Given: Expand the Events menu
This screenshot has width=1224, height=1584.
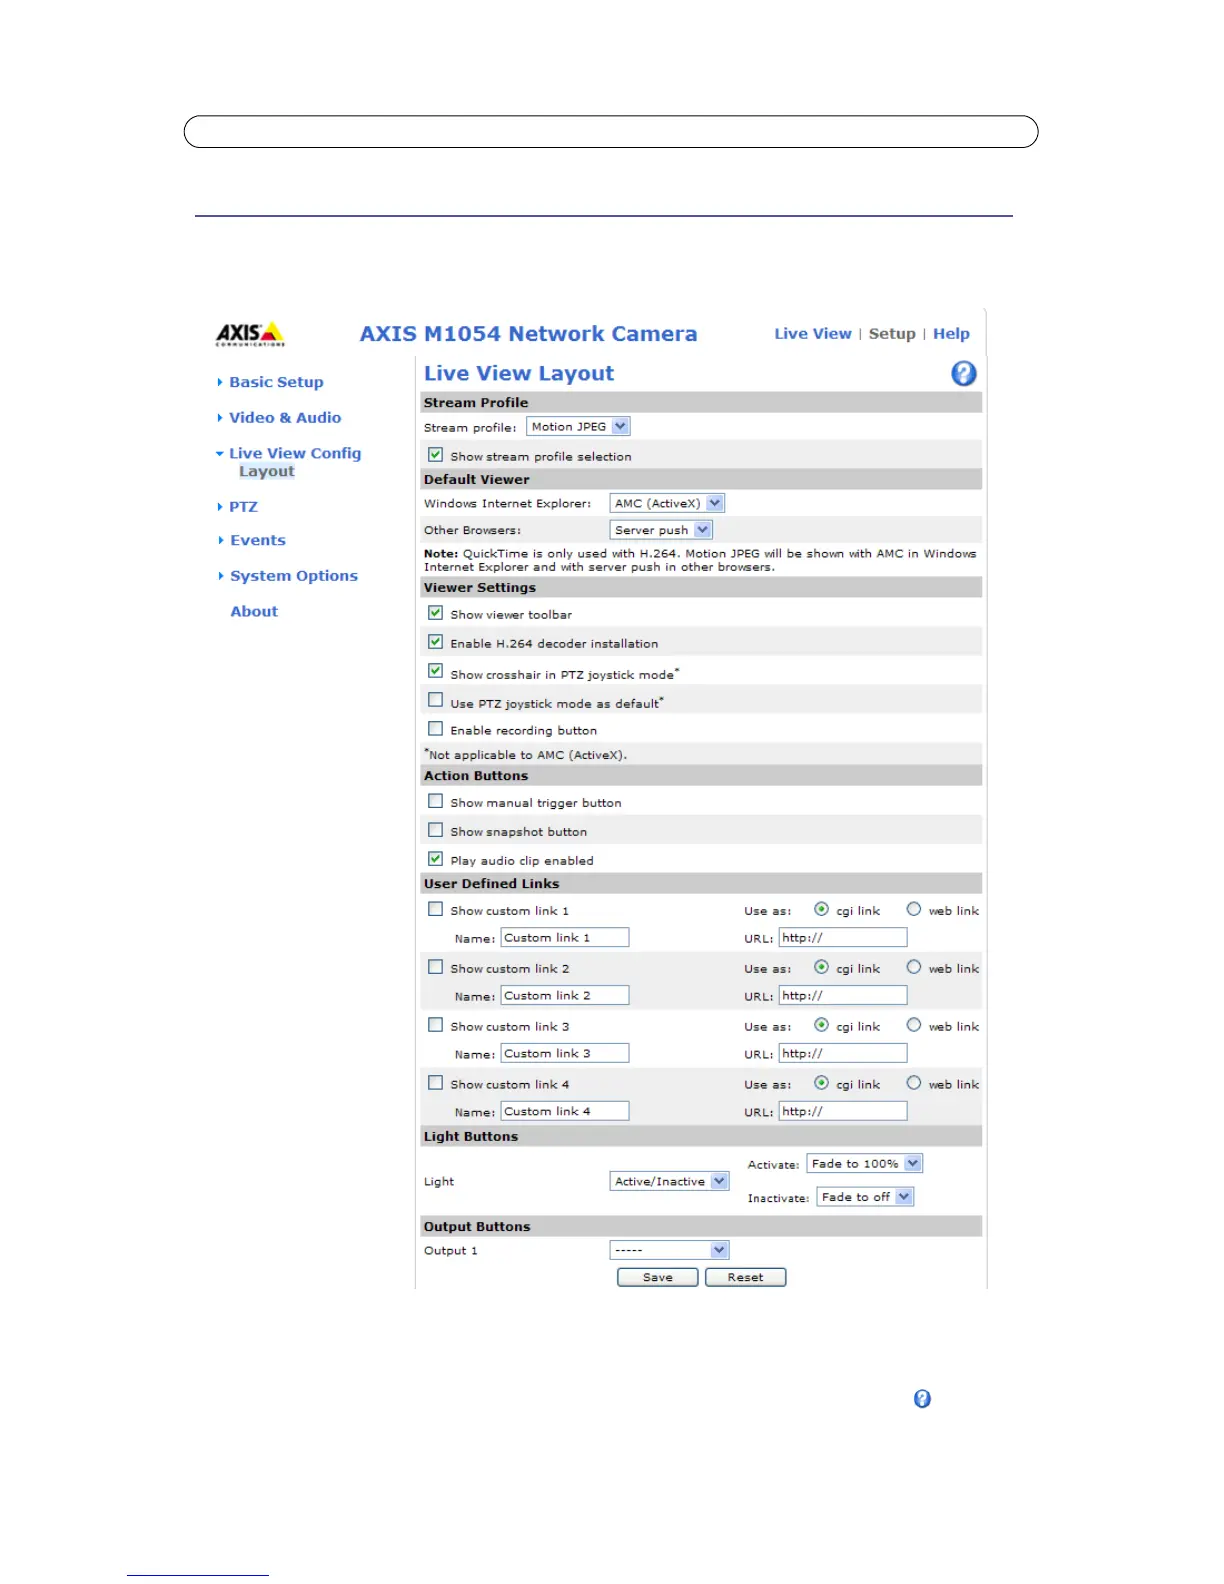Looking at the screenshot, I should [258, 540].
